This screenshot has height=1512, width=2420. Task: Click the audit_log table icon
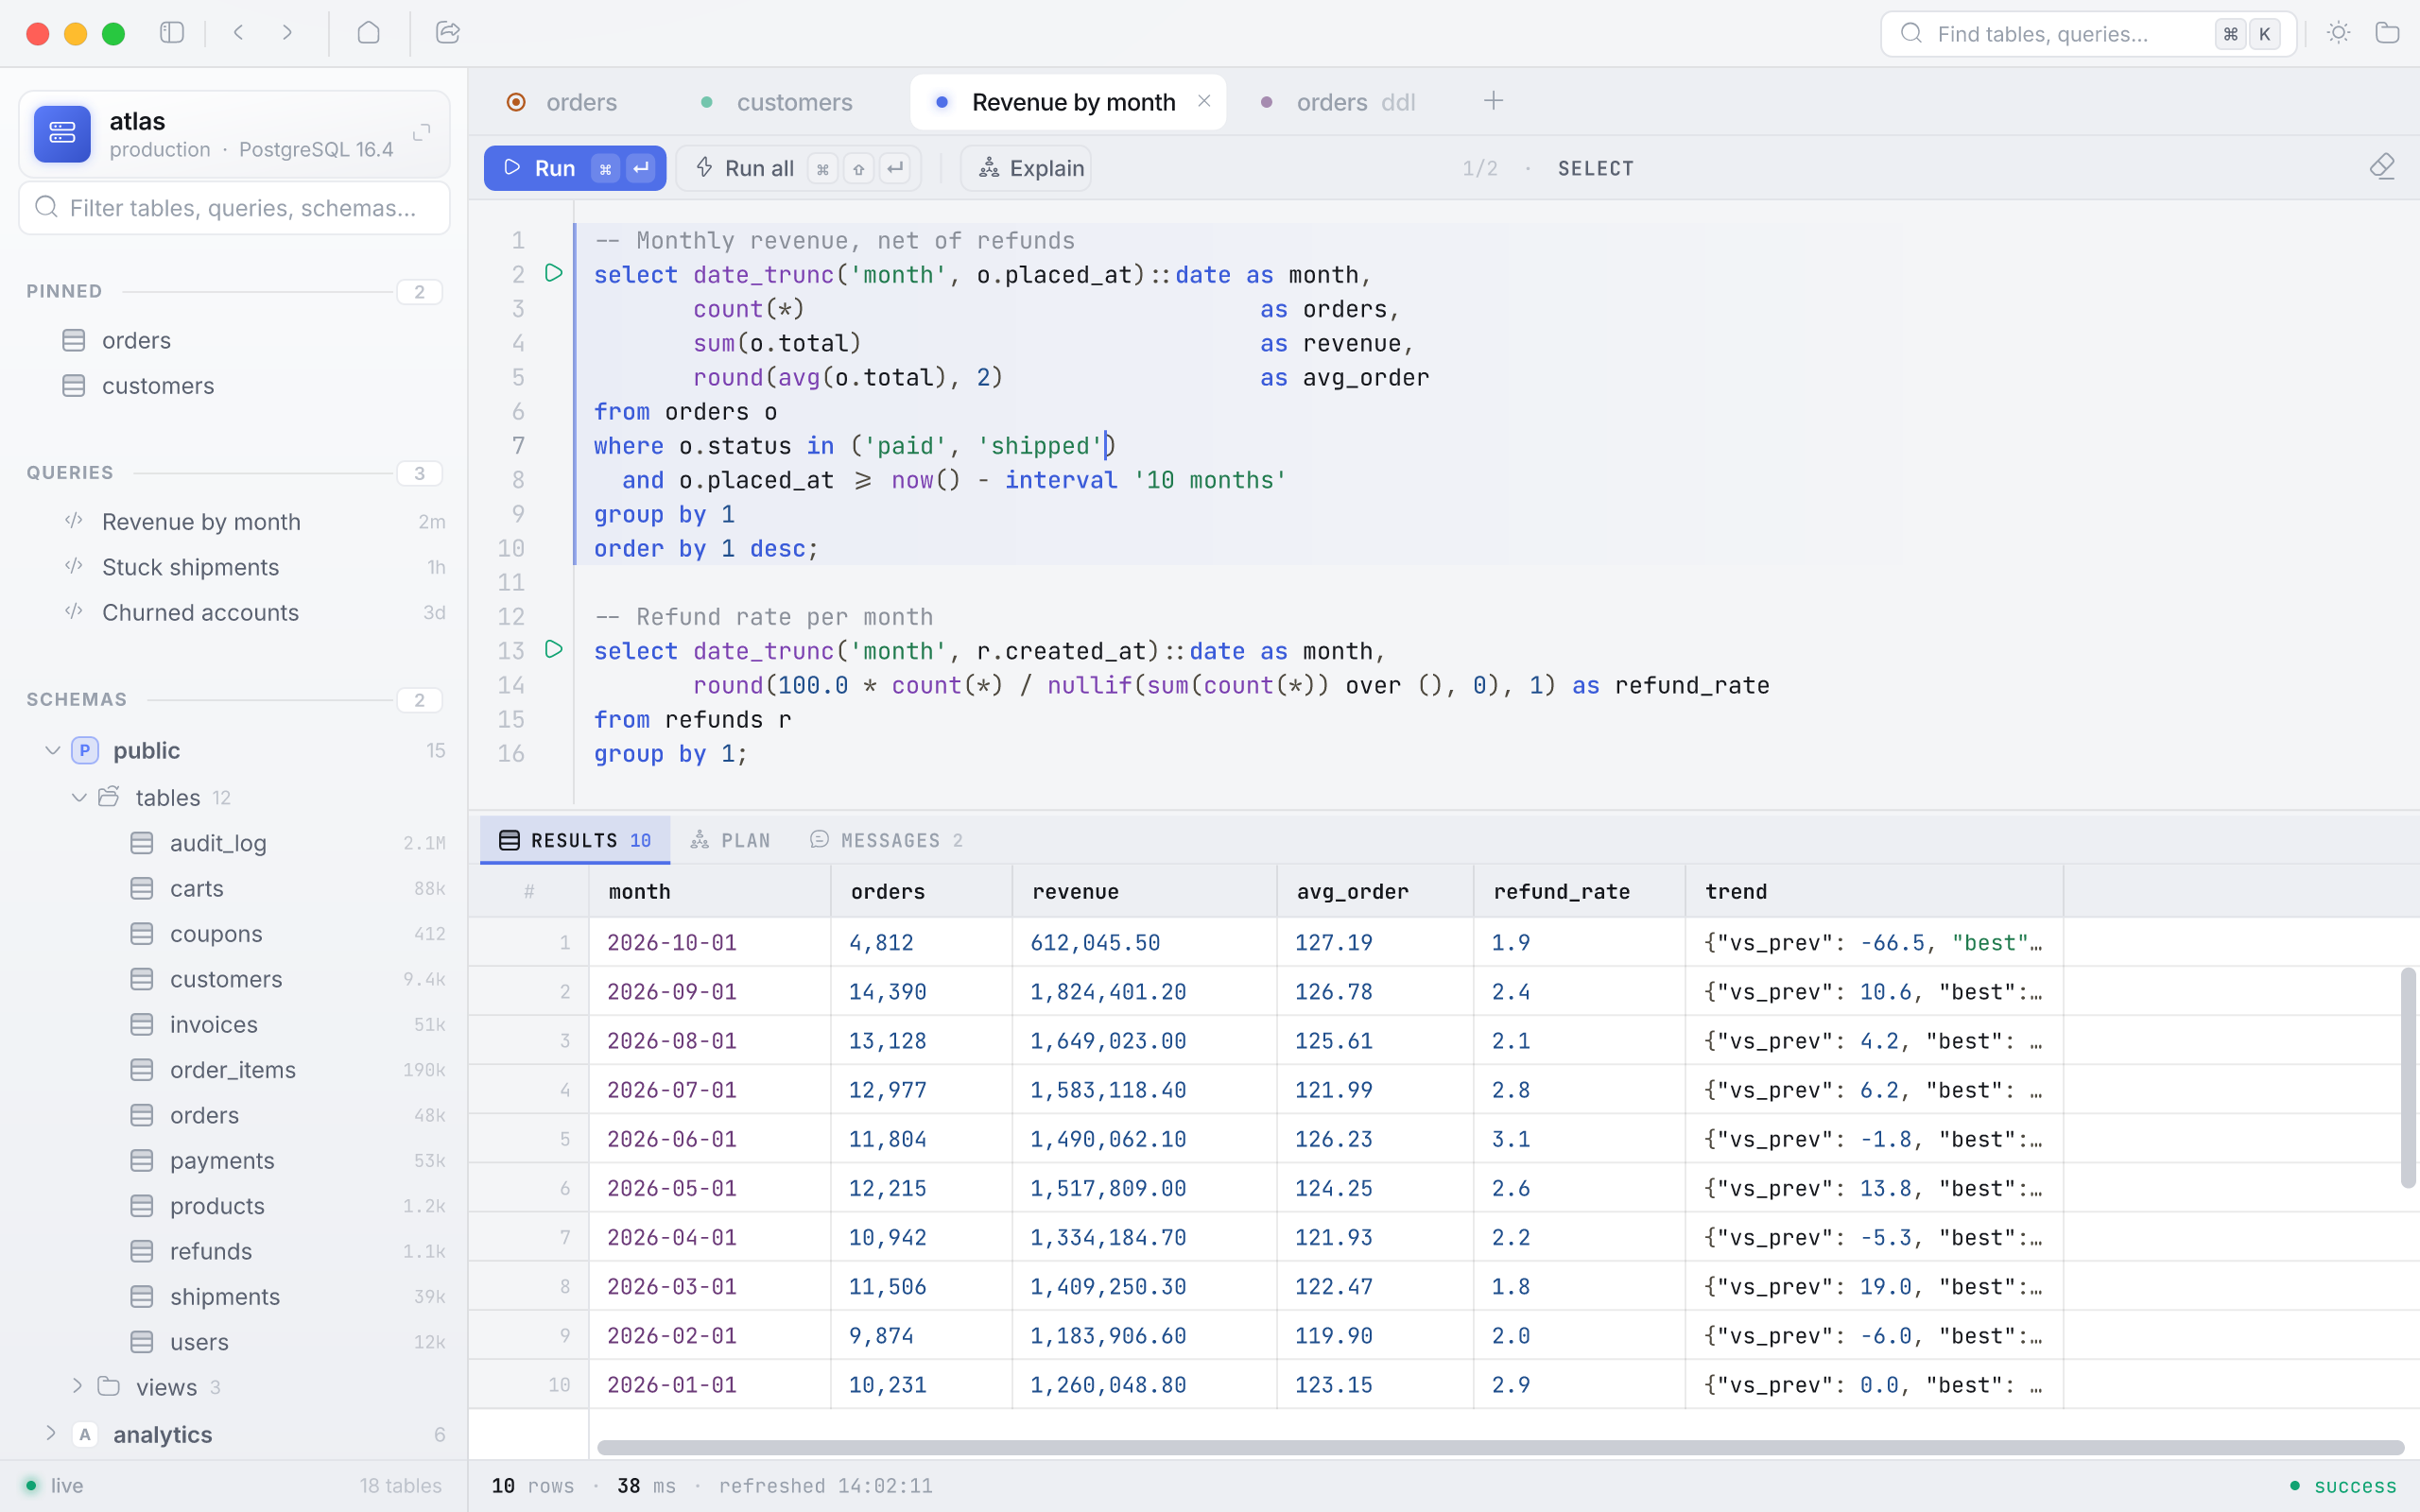(142, 843)
